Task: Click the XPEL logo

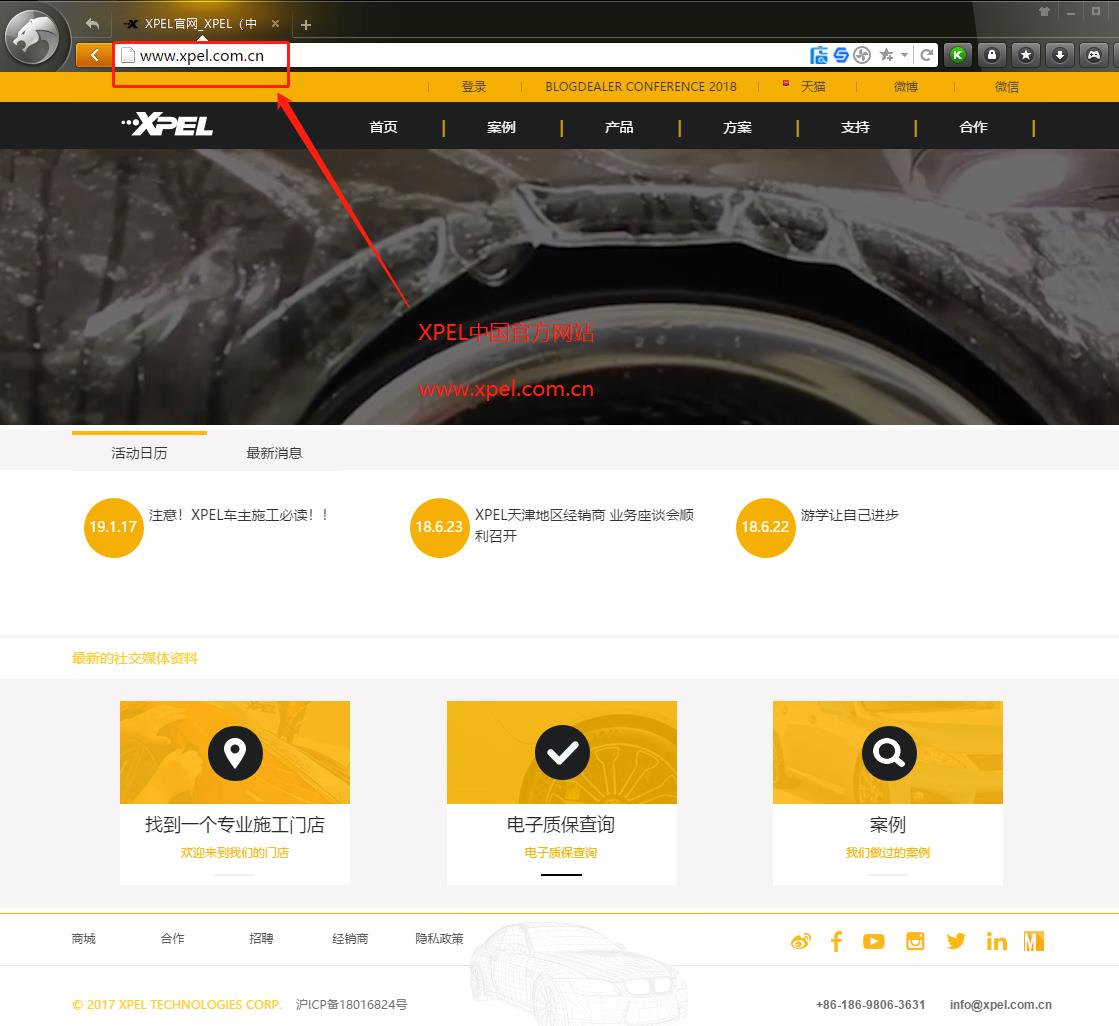Action: point(168,124)
